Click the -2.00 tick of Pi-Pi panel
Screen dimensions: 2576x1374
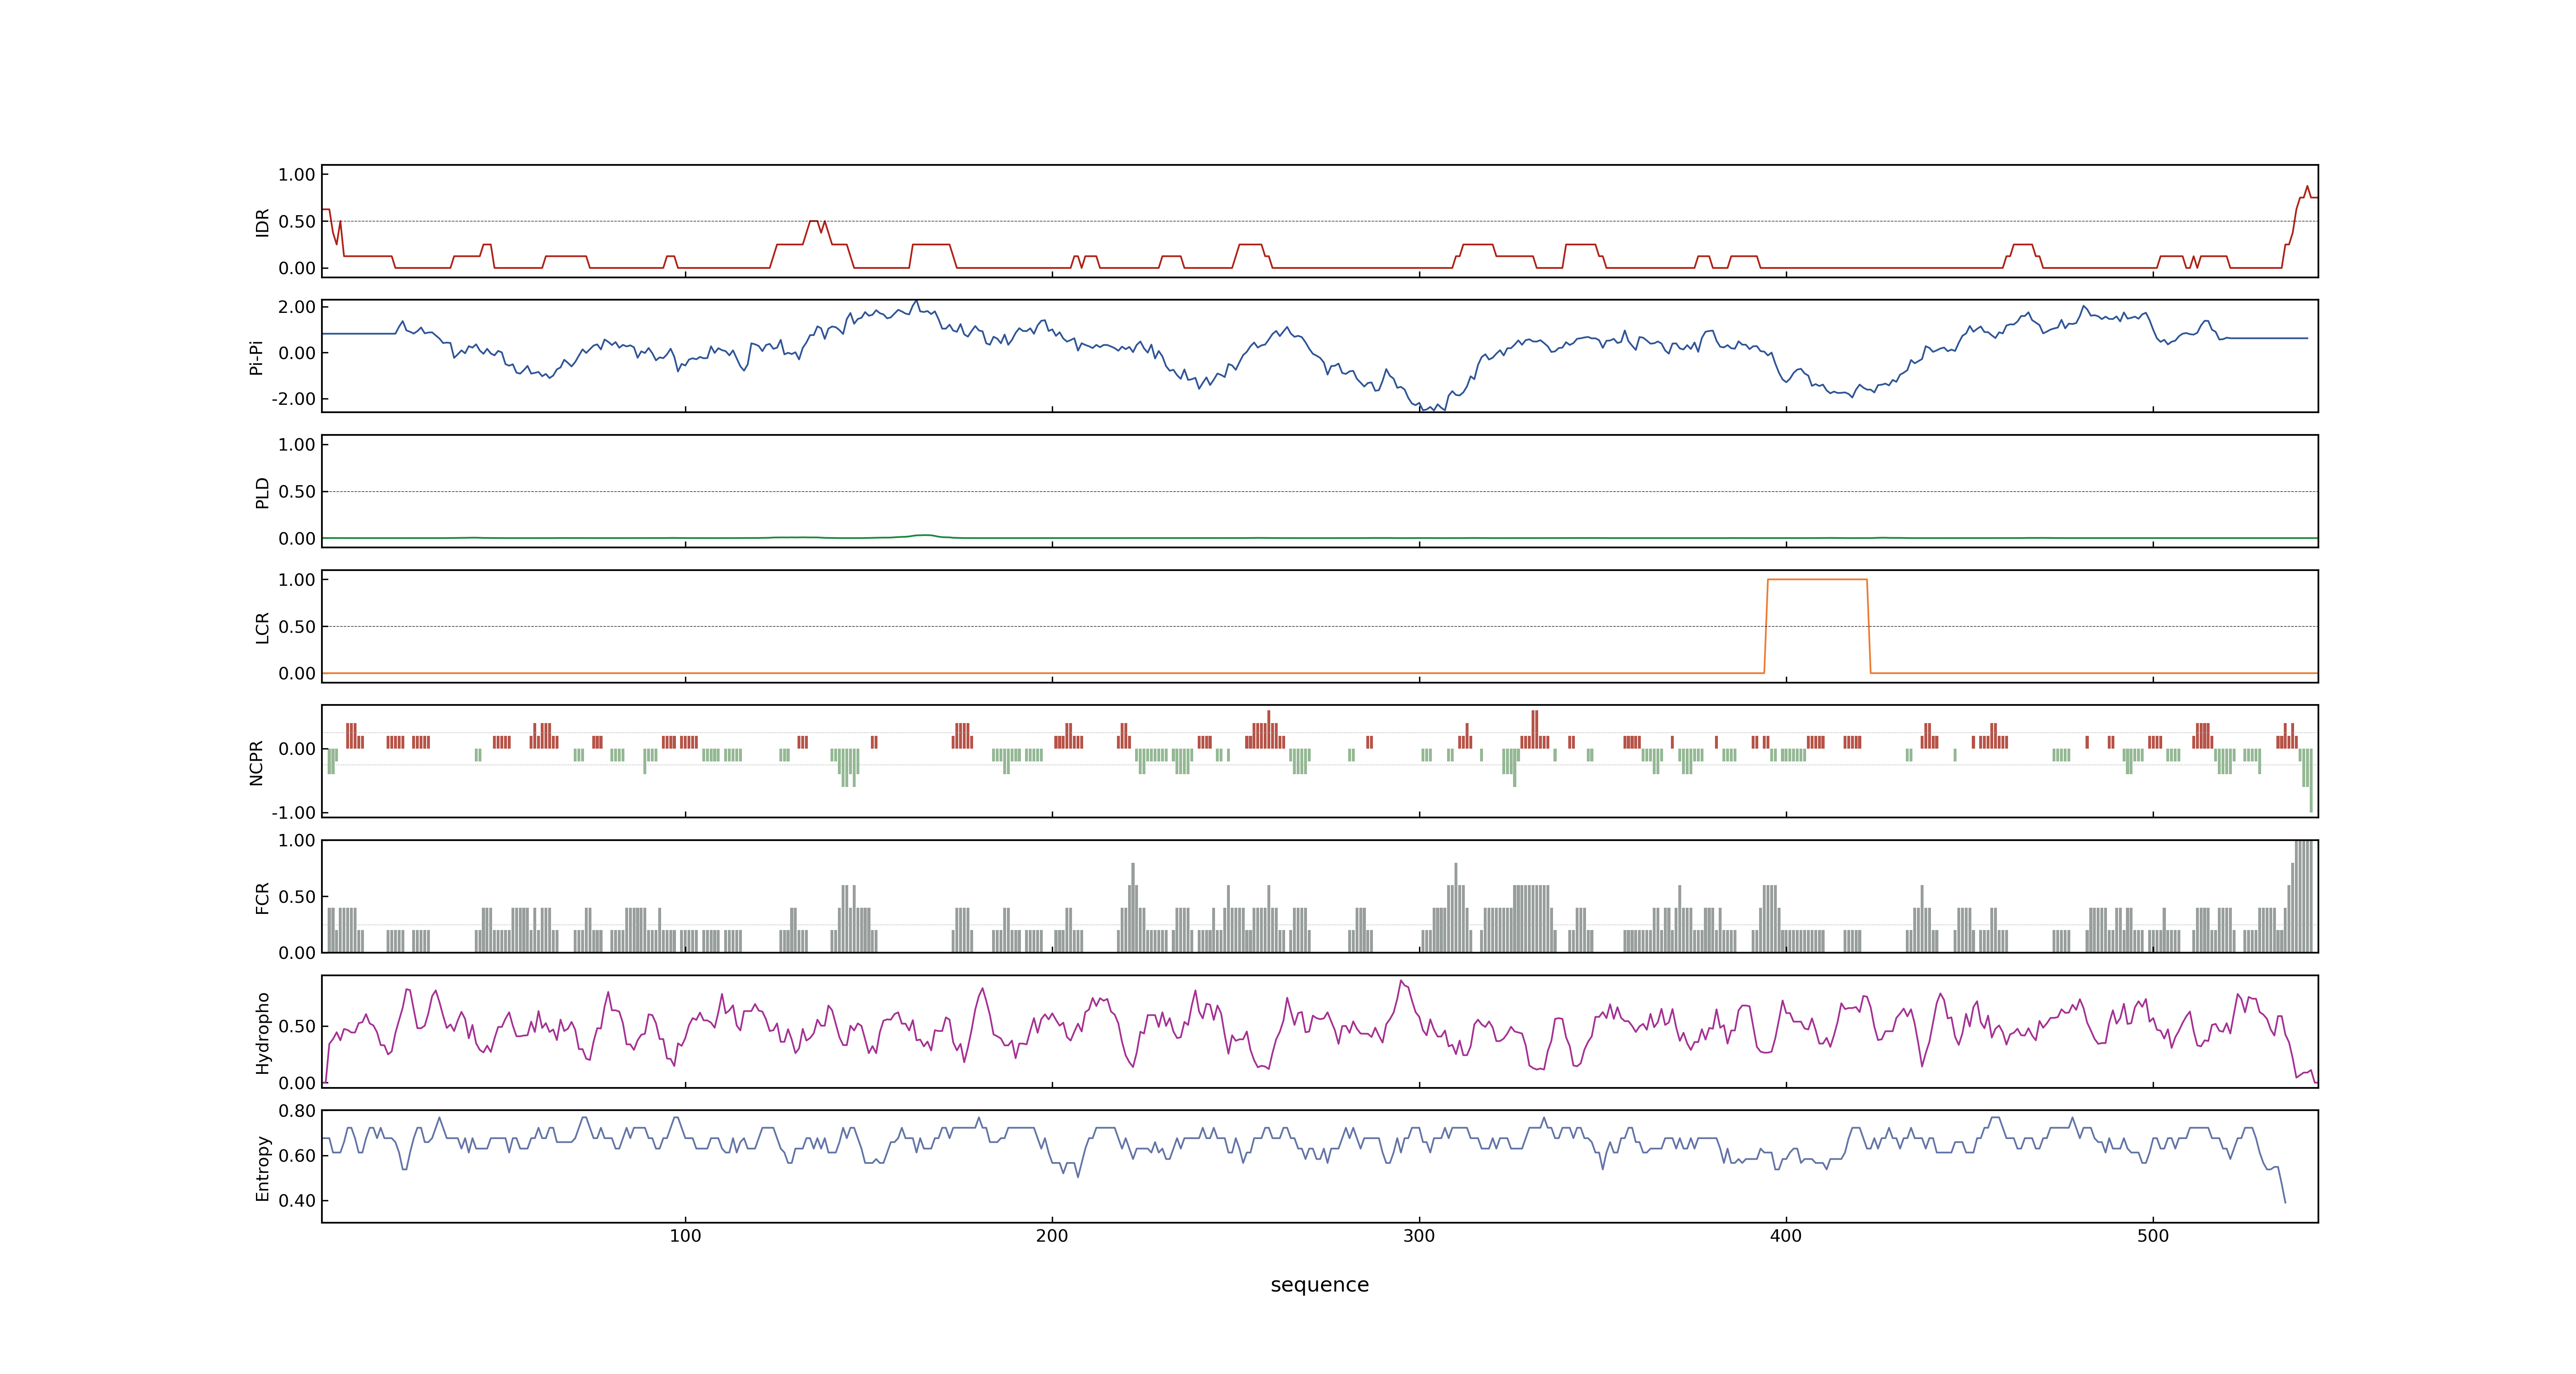click(293, 399)
